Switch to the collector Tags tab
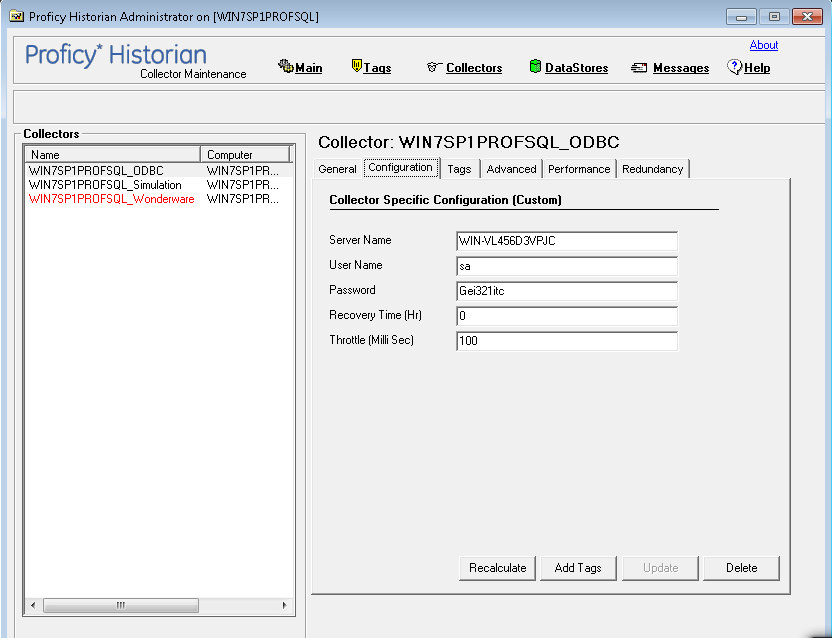 [460, 169]
